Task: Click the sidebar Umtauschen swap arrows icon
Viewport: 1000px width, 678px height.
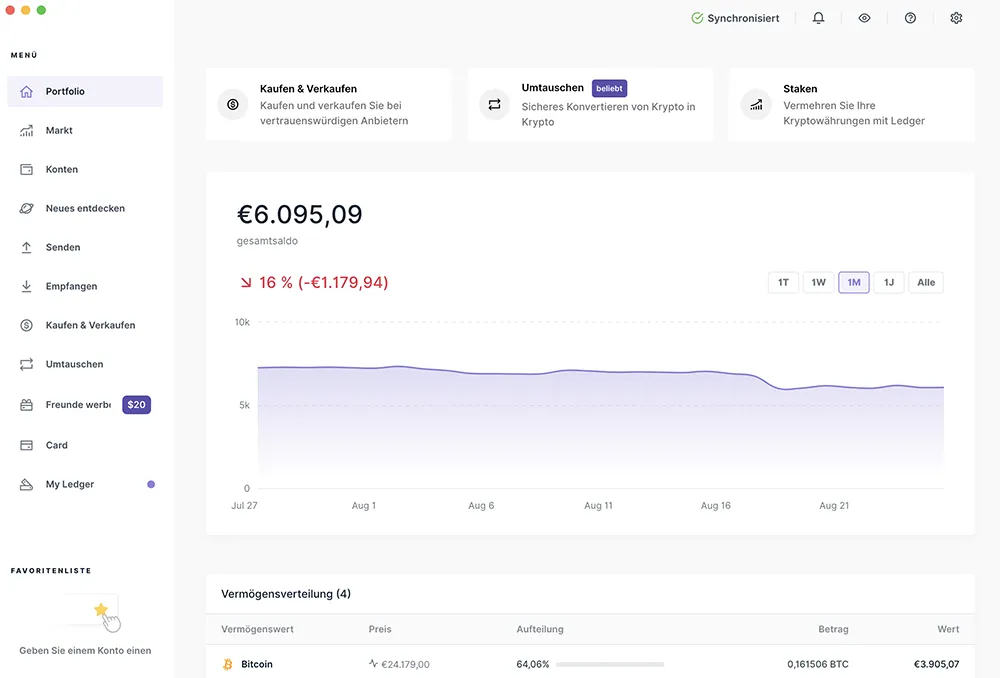Action: point(26,364)
